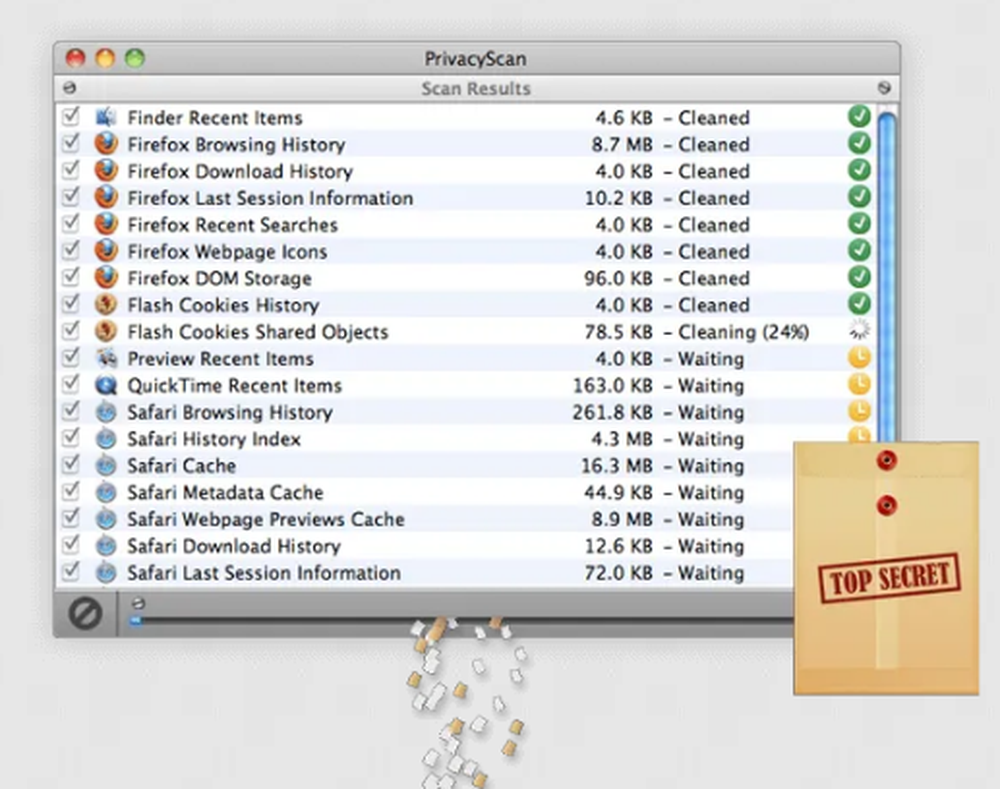Image resolution: width=1000 pixels, height=789 pixels.
Task: Uncheck Finder Recent Items checkbox
Action: tap(71, 117)
